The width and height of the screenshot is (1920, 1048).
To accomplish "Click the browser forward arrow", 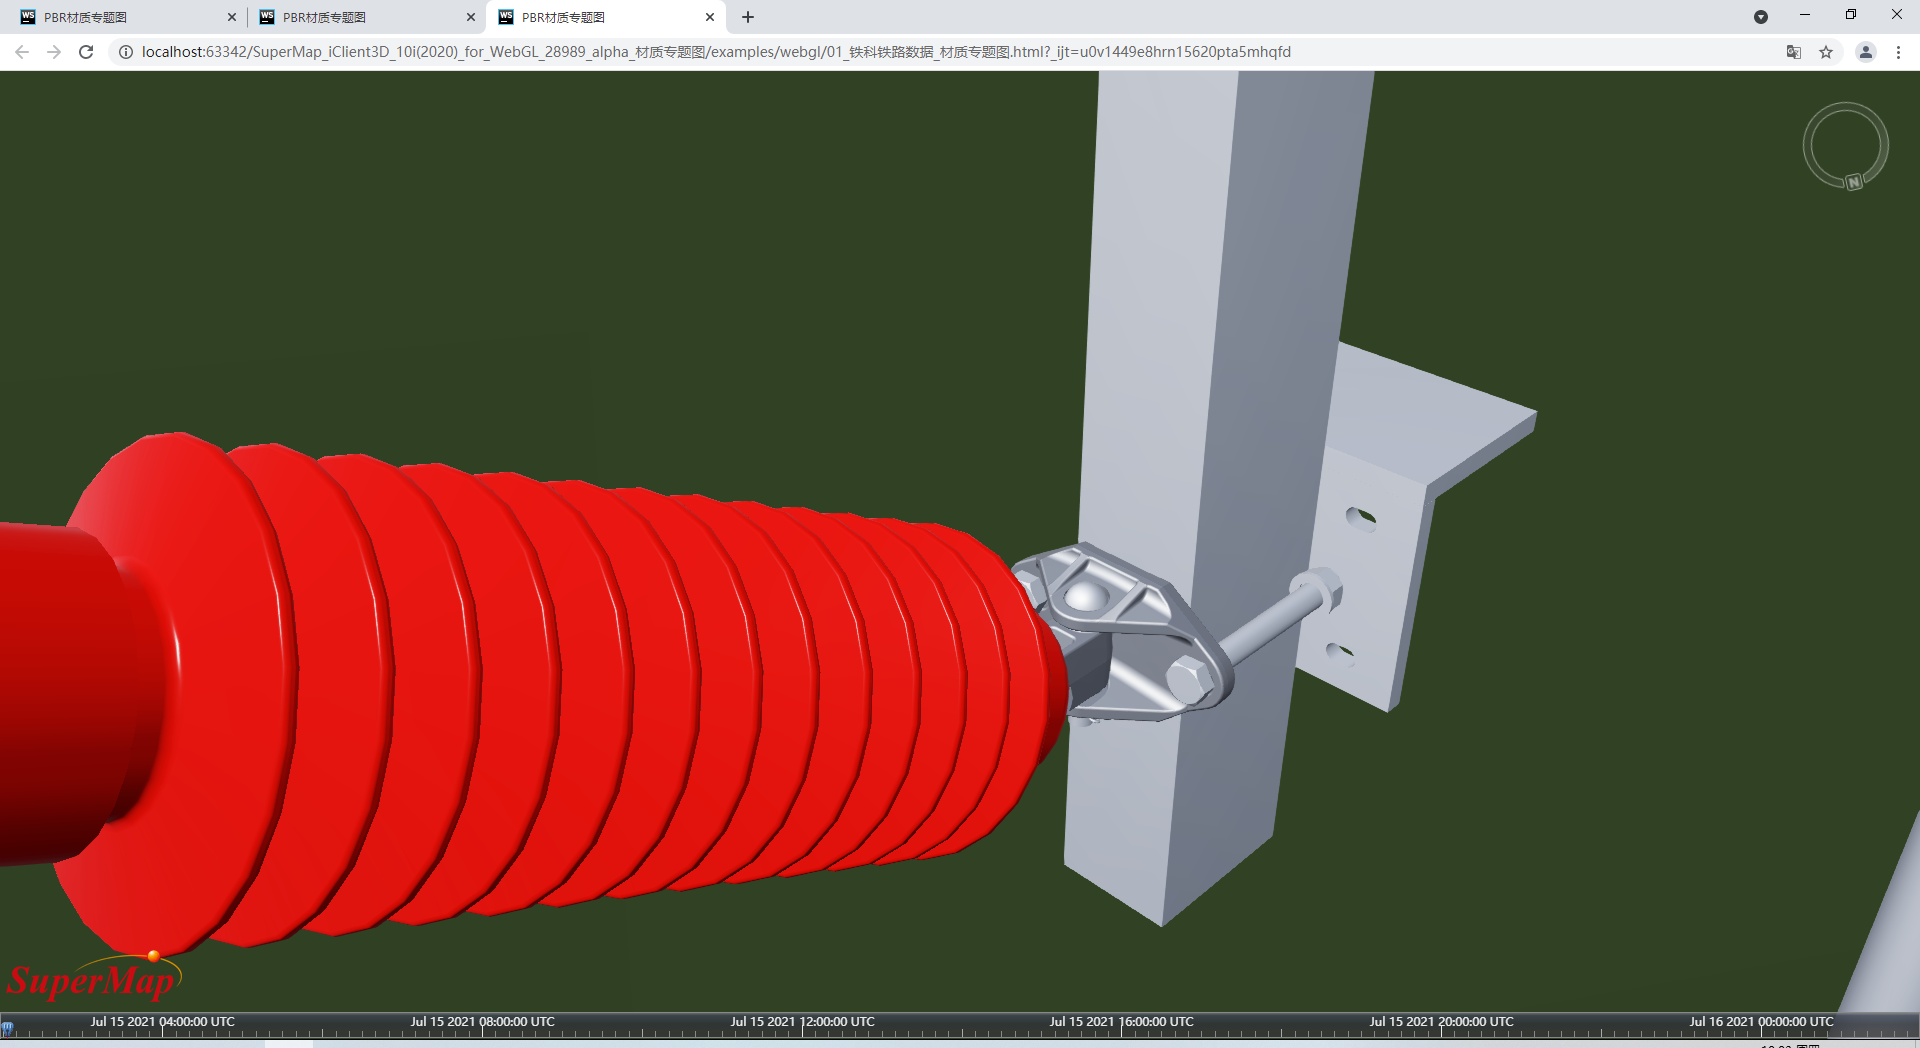I will tap(54, 52).
